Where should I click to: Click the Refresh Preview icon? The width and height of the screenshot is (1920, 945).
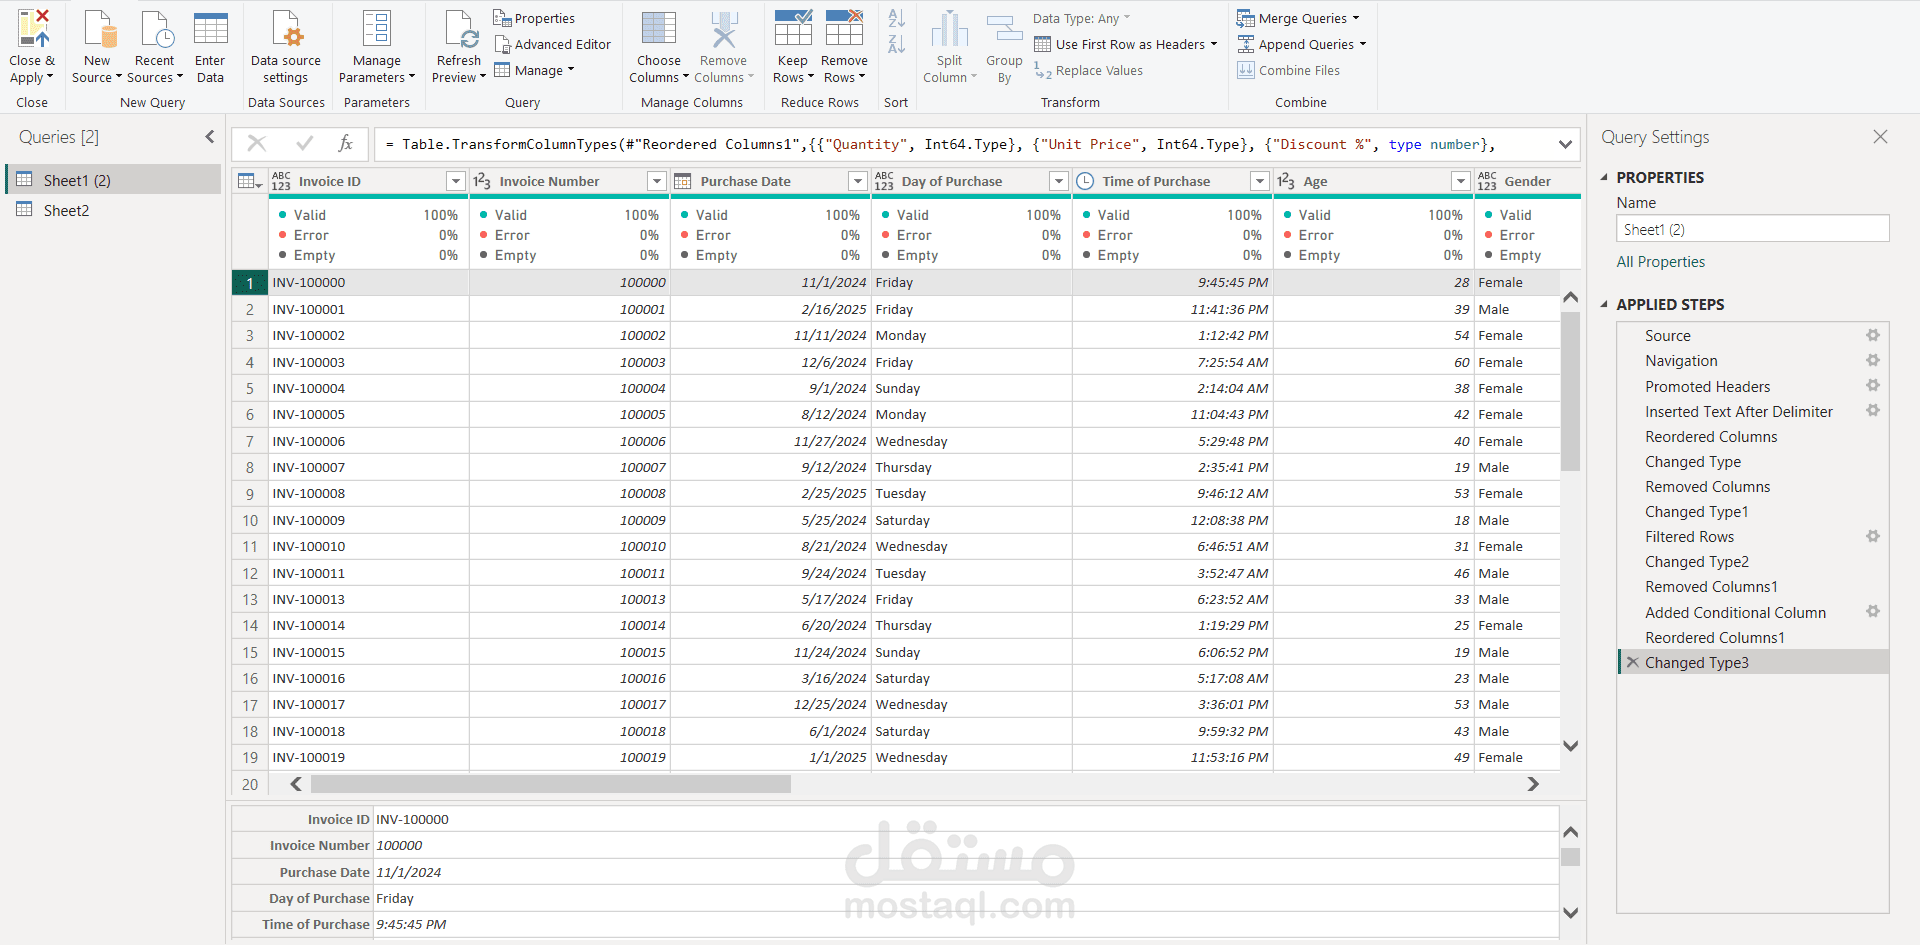tap(460, 30)
